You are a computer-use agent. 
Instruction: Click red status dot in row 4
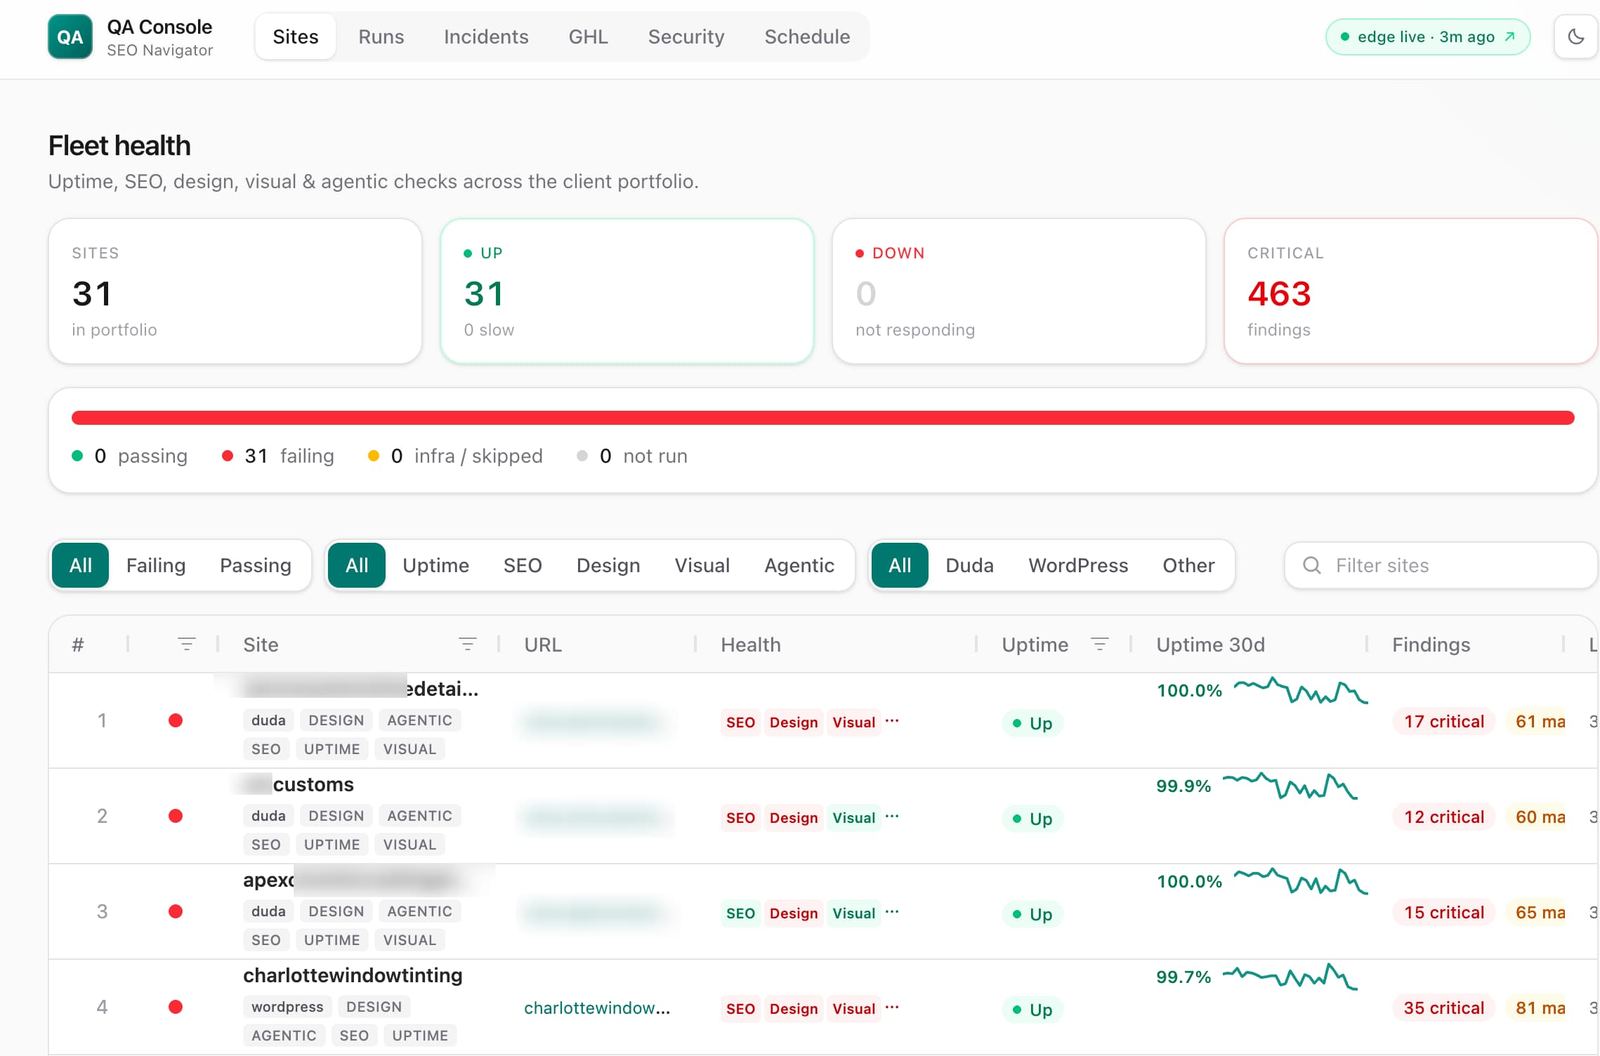175,1007
